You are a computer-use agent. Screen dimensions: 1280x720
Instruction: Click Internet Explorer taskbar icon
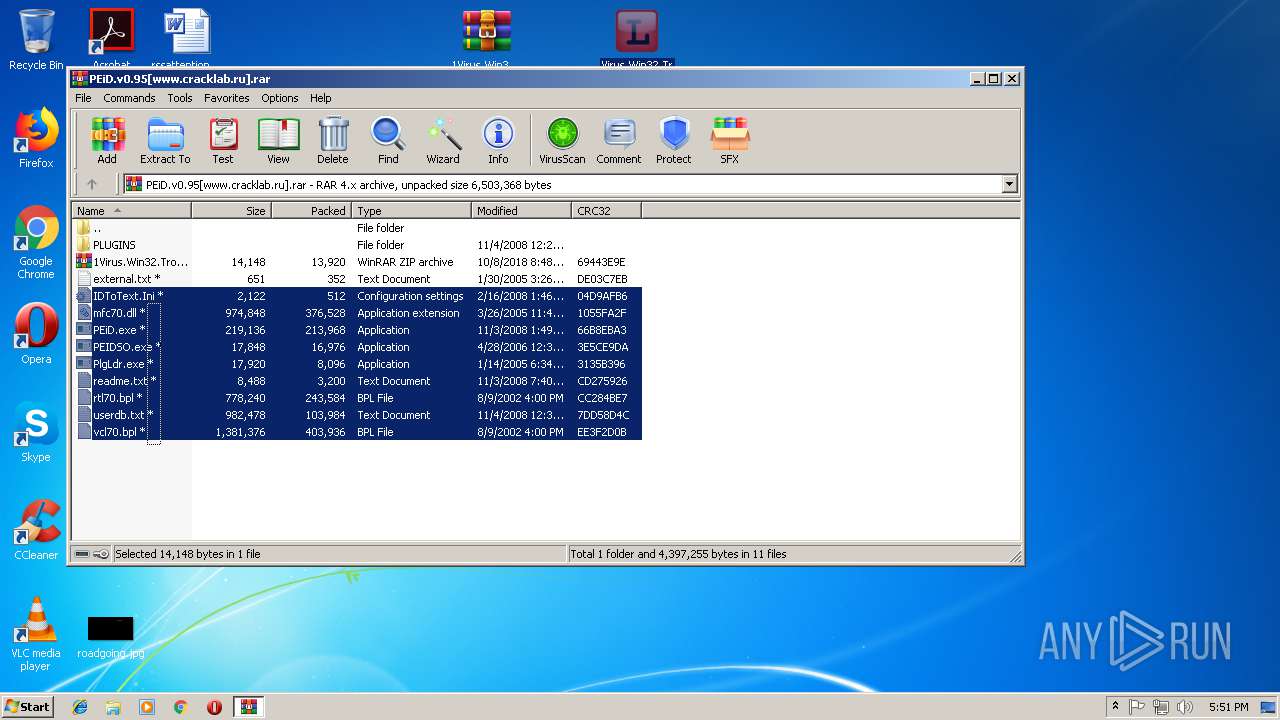coord(80,707)
